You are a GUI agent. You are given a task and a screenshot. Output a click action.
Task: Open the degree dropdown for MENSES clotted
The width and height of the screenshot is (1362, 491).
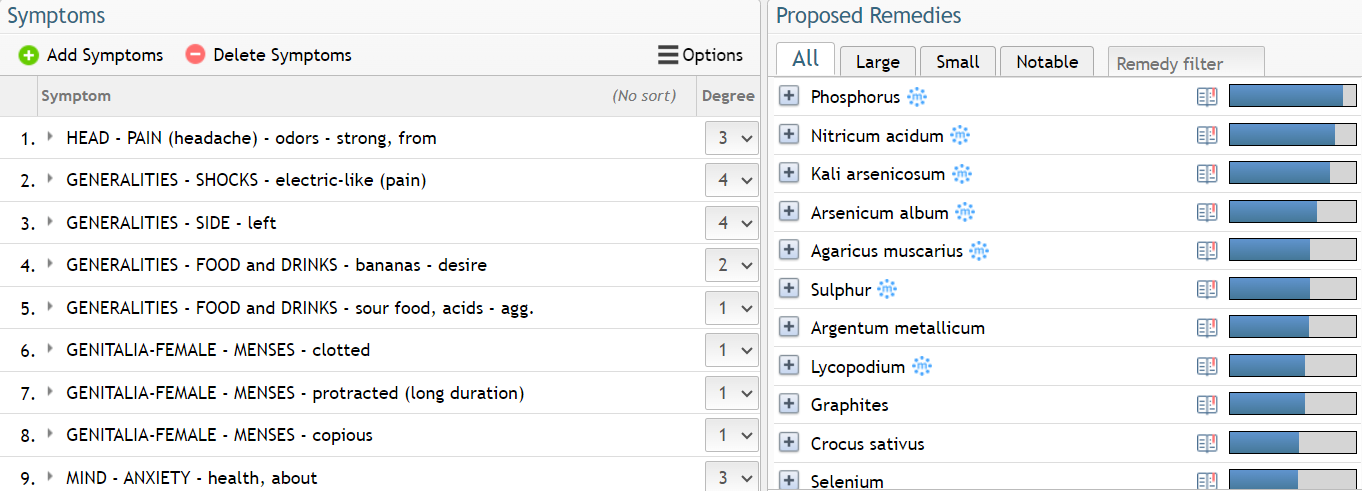coord(731,350)
